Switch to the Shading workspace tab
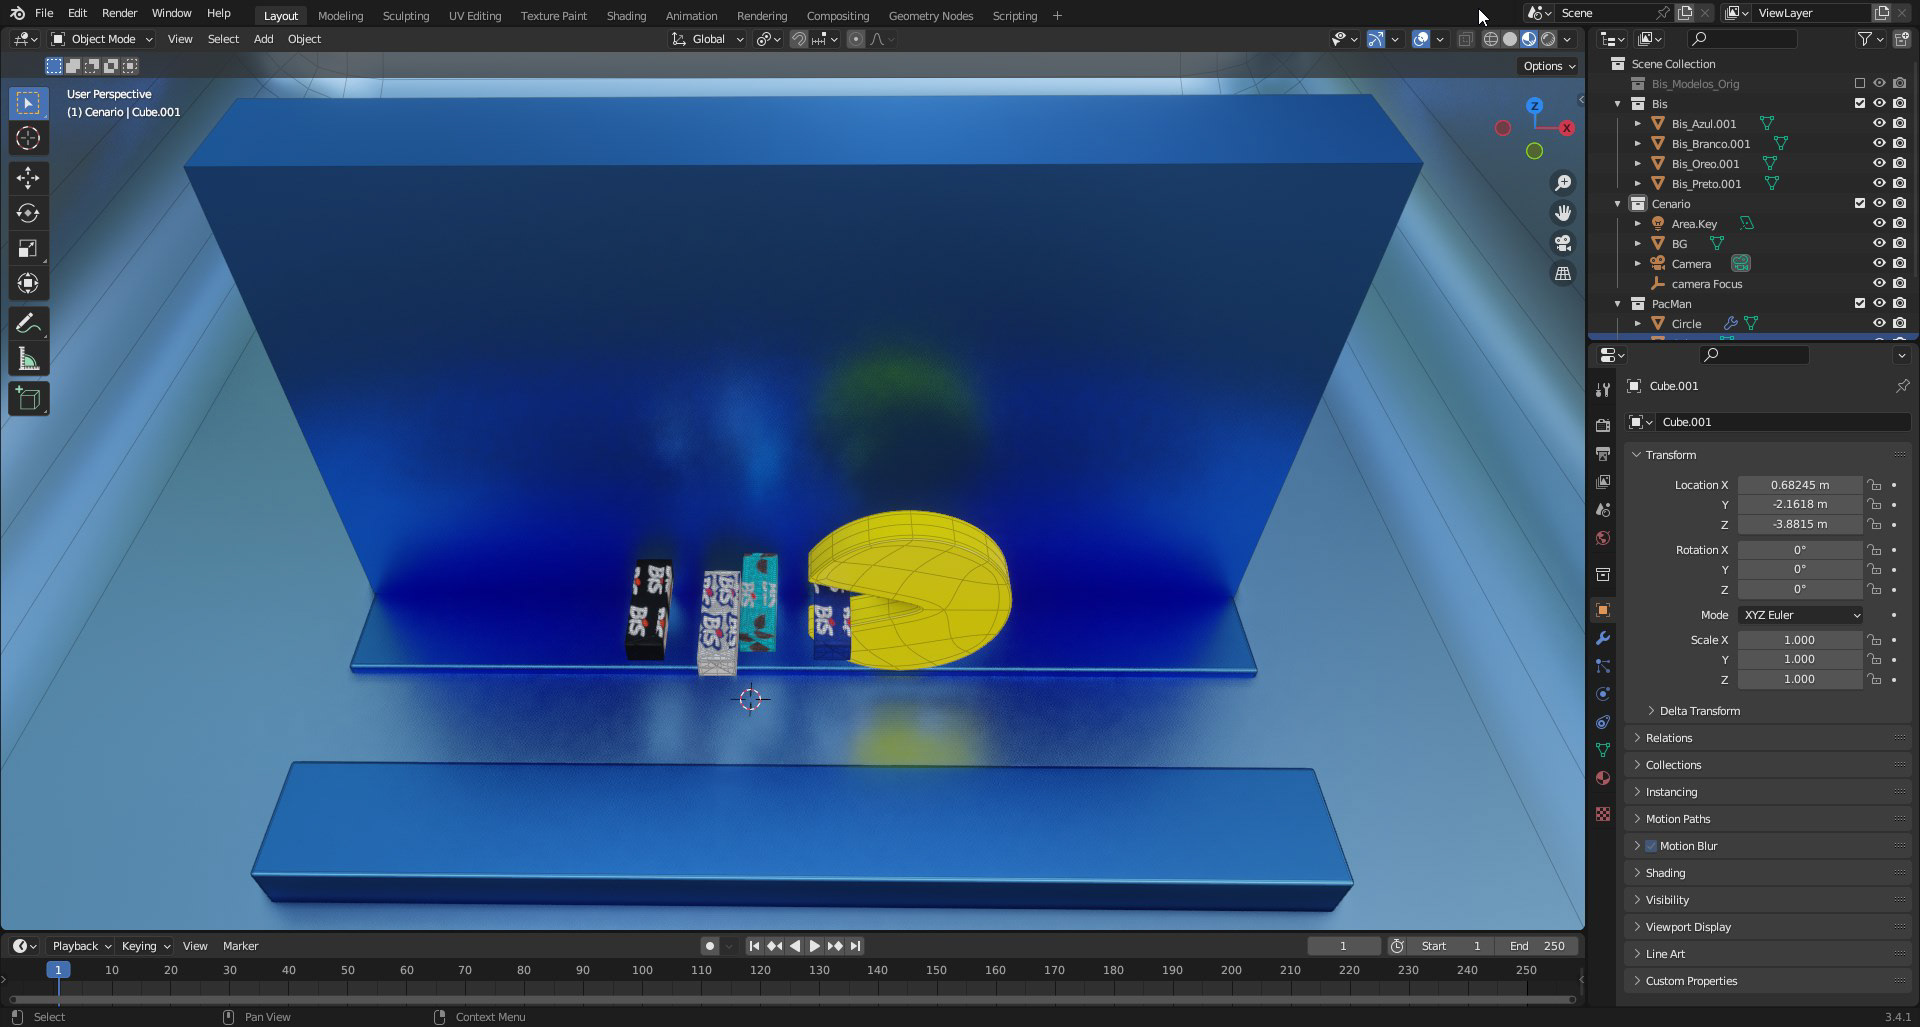 click(x=626, y=16)
